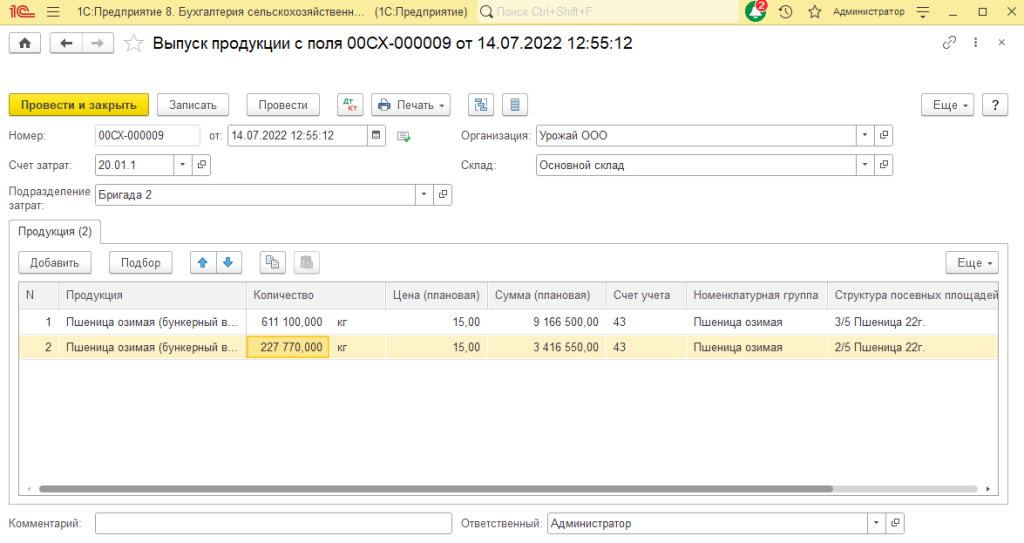The image size is (1024, 543).
Task: Open the main hamburger menu
Action: pyautogui.click(x=53, y=12)
